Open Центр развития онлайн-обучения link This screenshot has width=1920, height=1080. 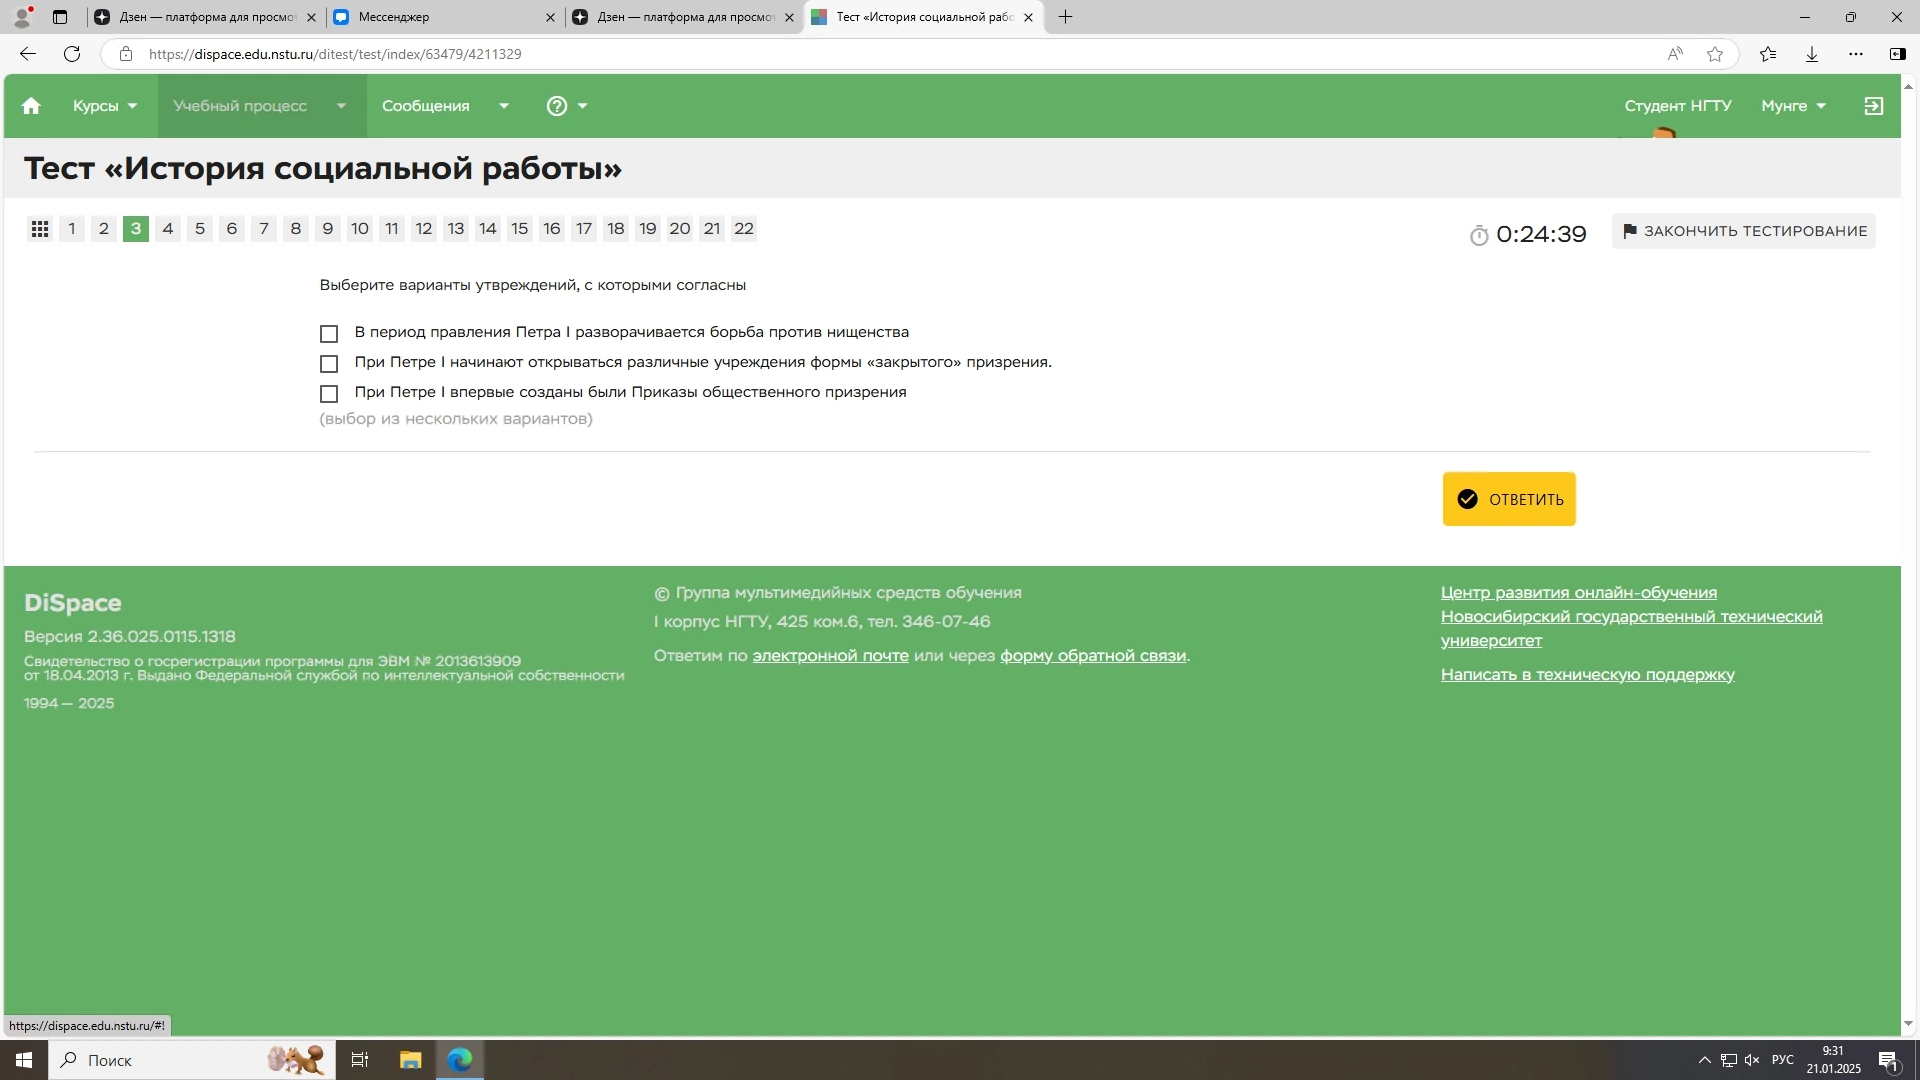pos(1579,593)
